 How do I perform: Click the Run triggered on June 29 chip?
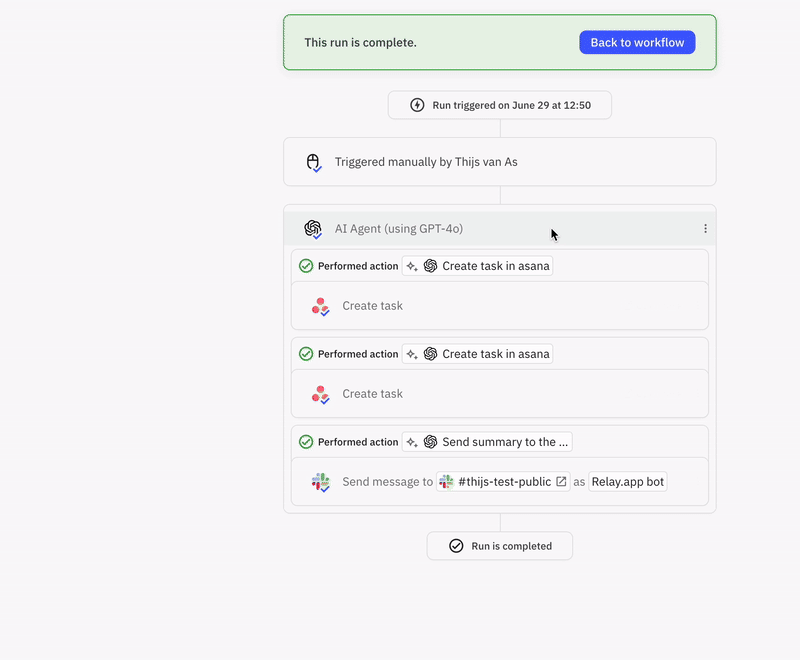(x=499, y=104)
